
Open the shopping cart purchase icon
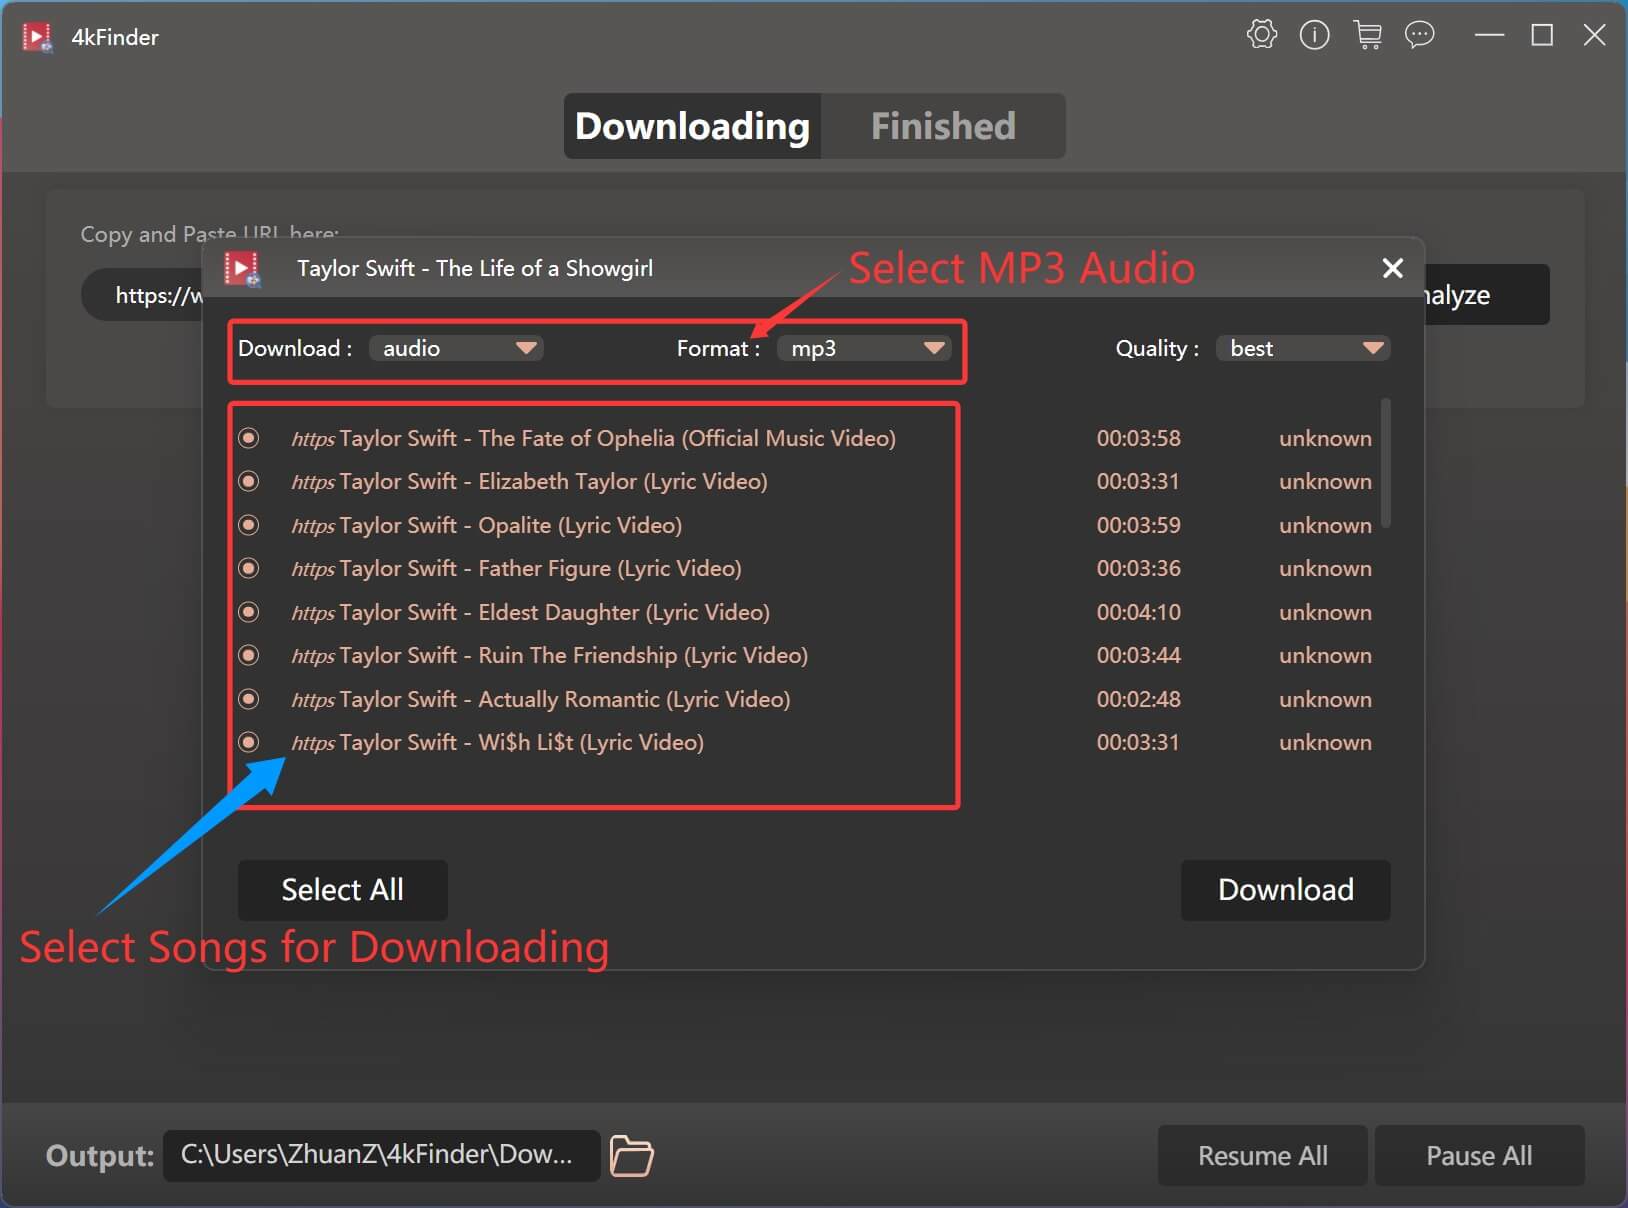point(1367,35)
